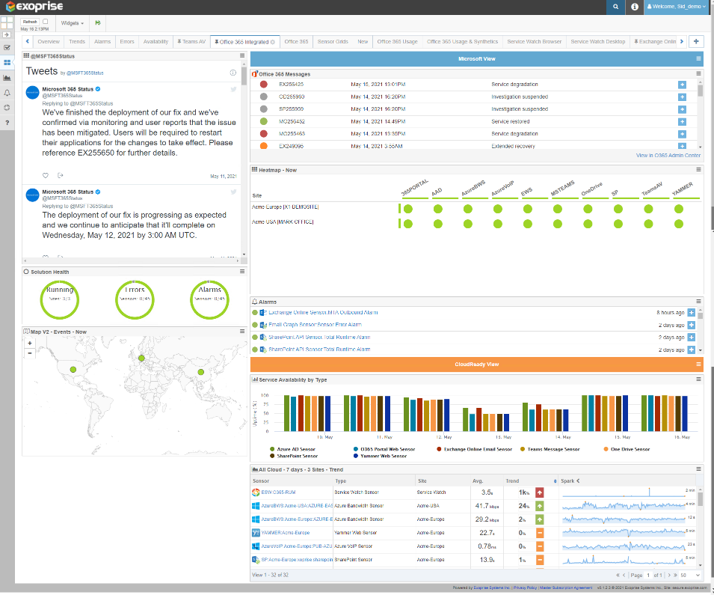Add a new dashboard with plus button
Viewport: 714px width, 595px height.
click(x=696, y=41)
